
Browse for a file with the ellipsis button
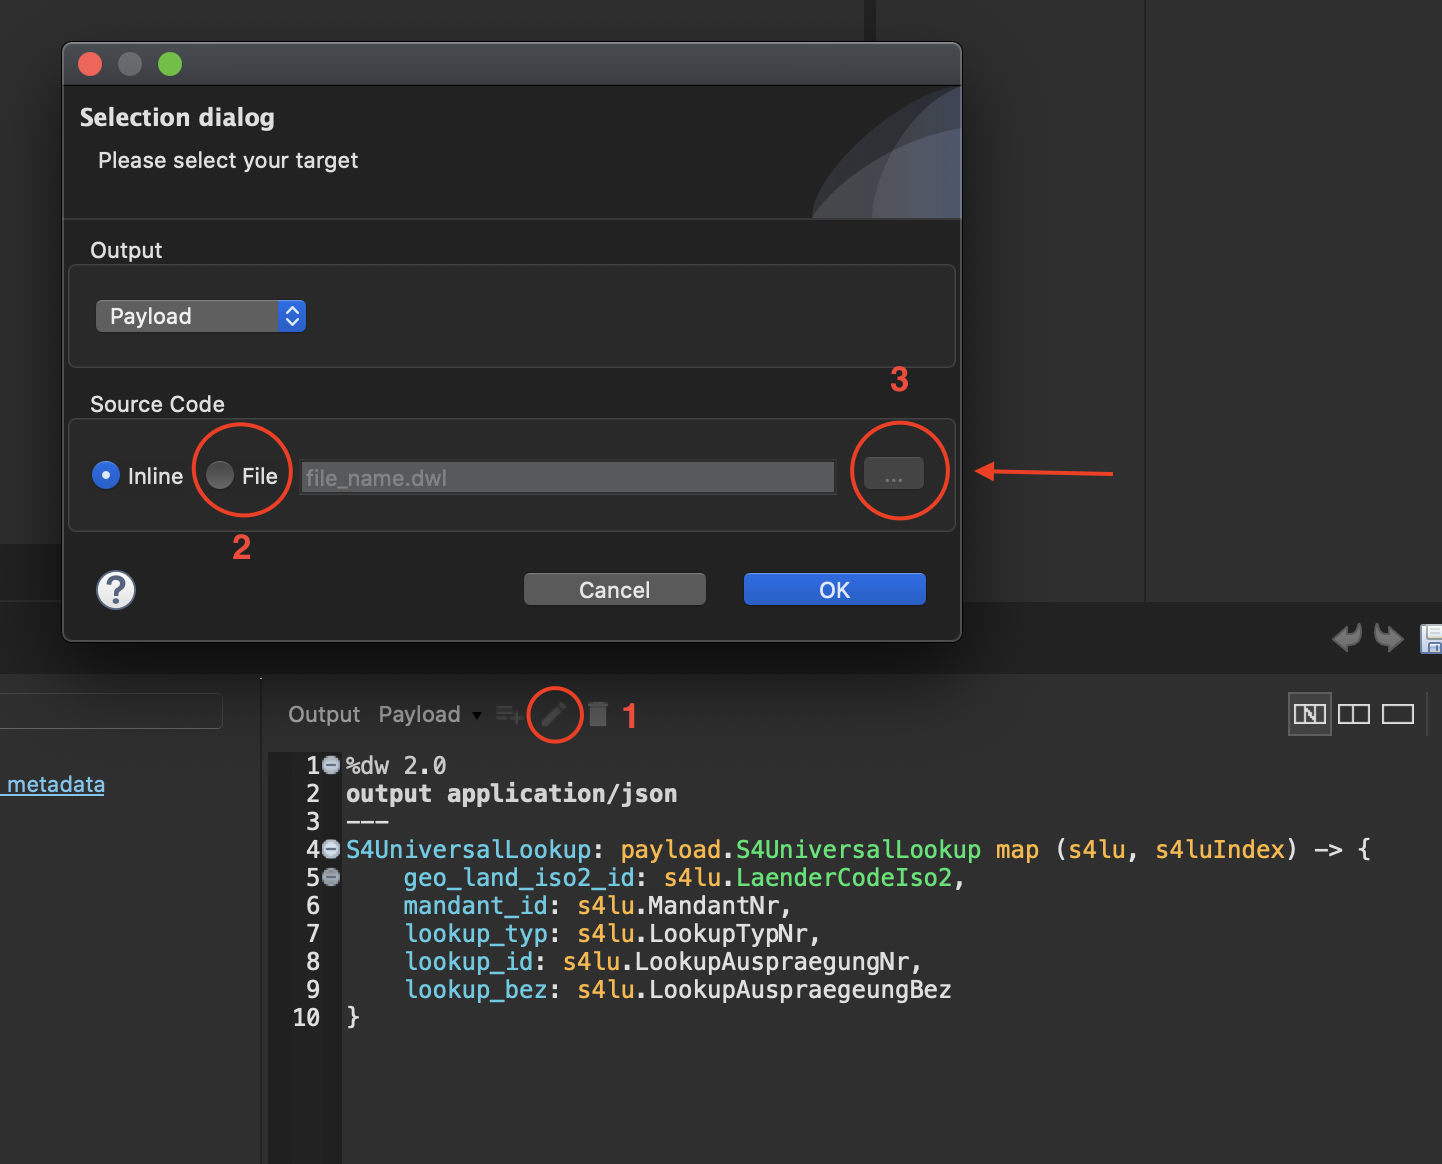point(894,475)
